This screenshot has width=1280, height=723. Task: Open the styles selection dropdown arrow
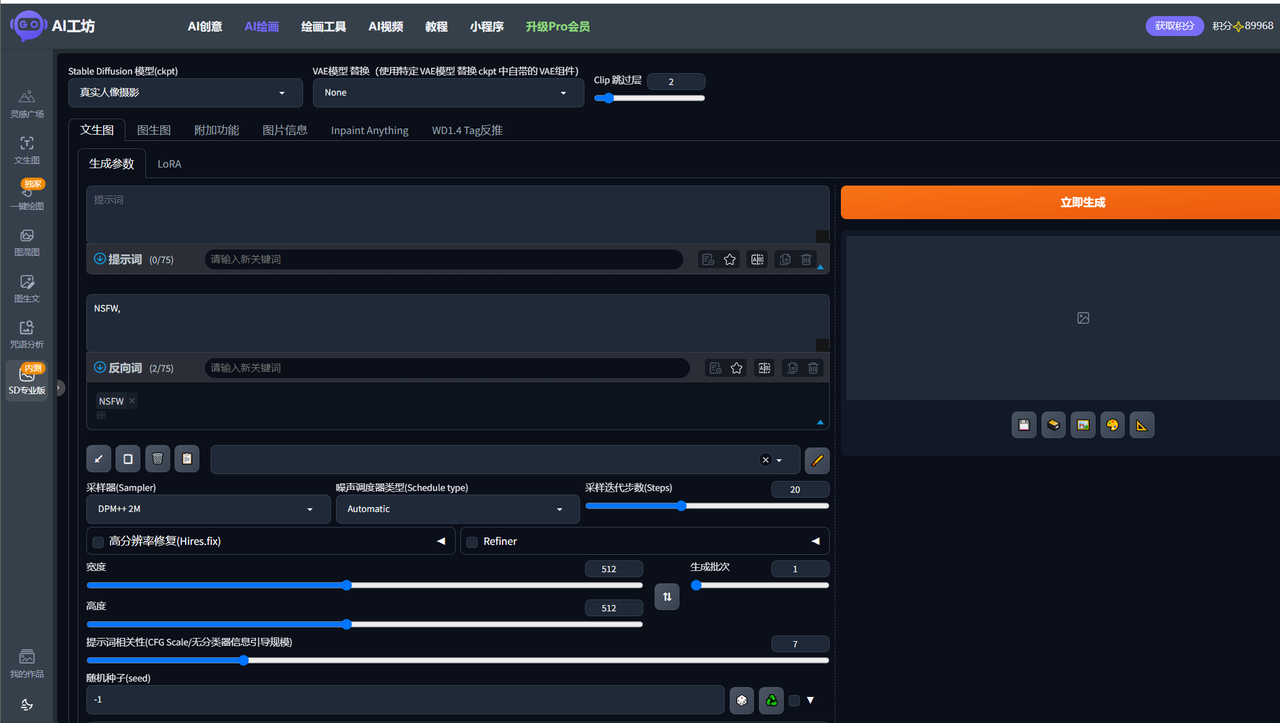[x=779, y=460]
